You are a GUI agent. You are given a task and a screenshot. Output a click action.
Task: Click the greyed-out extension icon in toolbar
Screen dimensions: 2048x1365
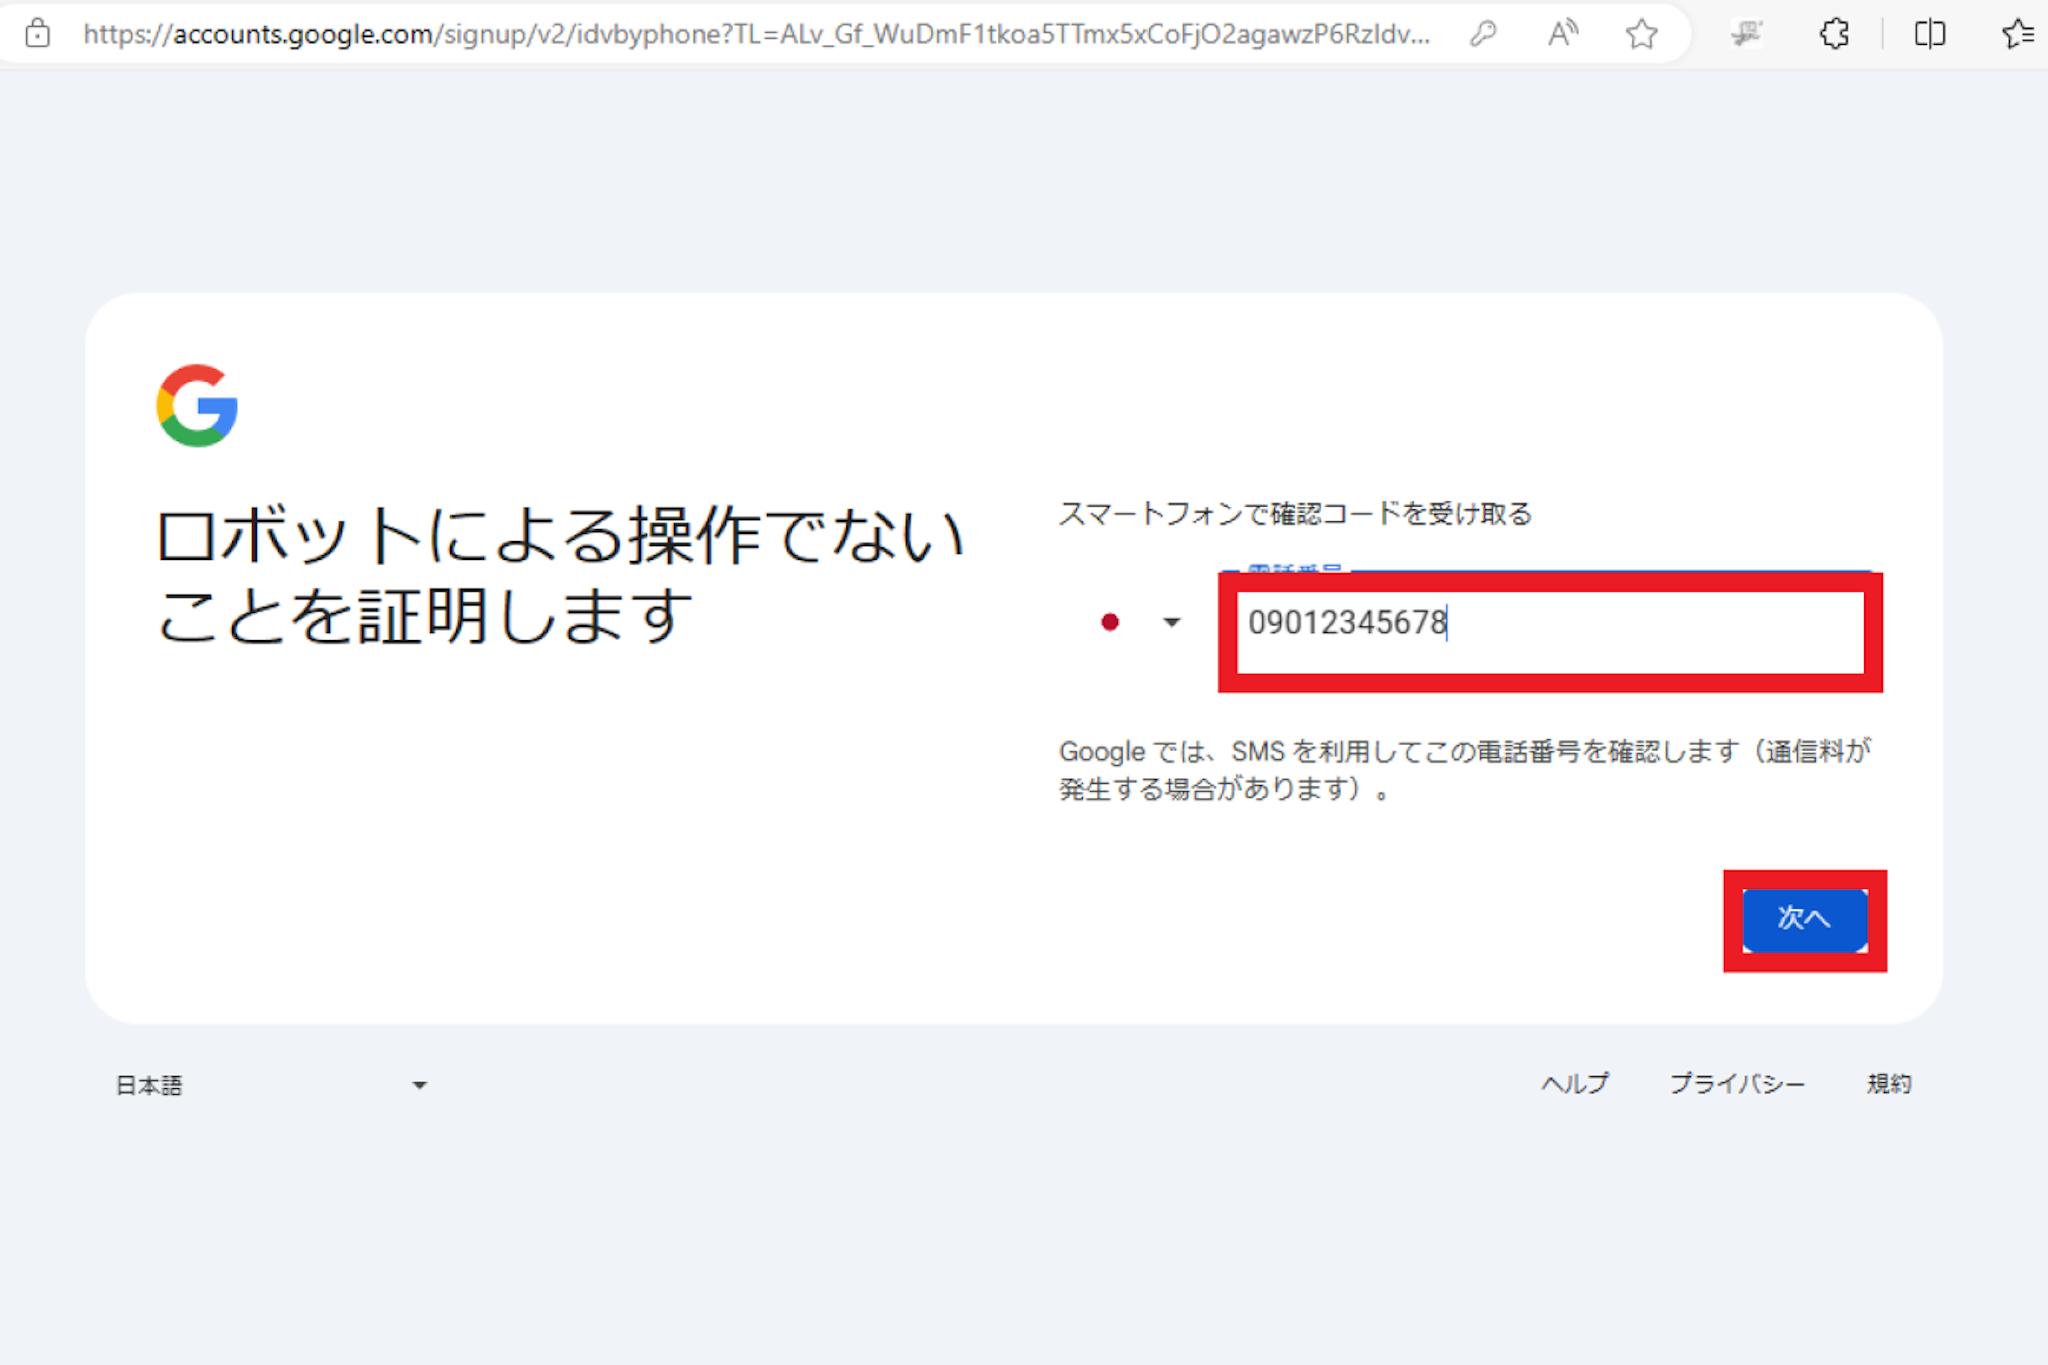click(x=1747, y=34)
